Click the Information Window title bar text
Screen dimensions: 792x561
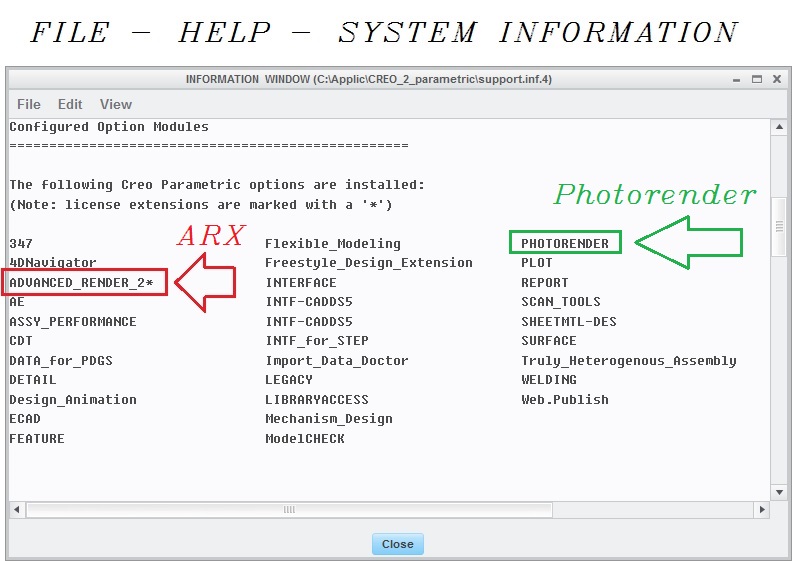coord(369,79)
